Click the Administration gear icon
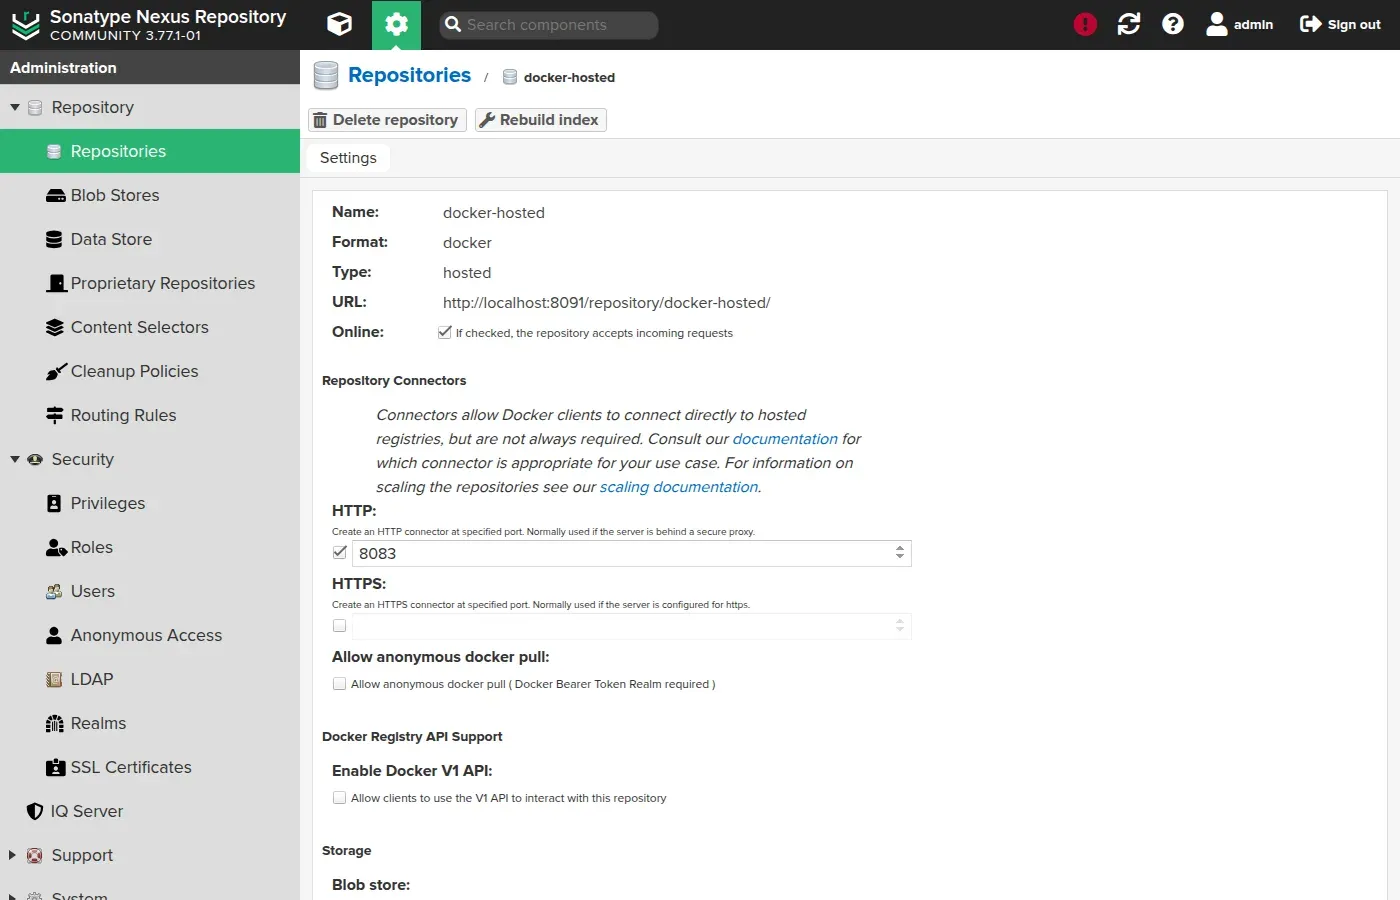This screenshot has width=1400, height=900. [x=396, y=24]
